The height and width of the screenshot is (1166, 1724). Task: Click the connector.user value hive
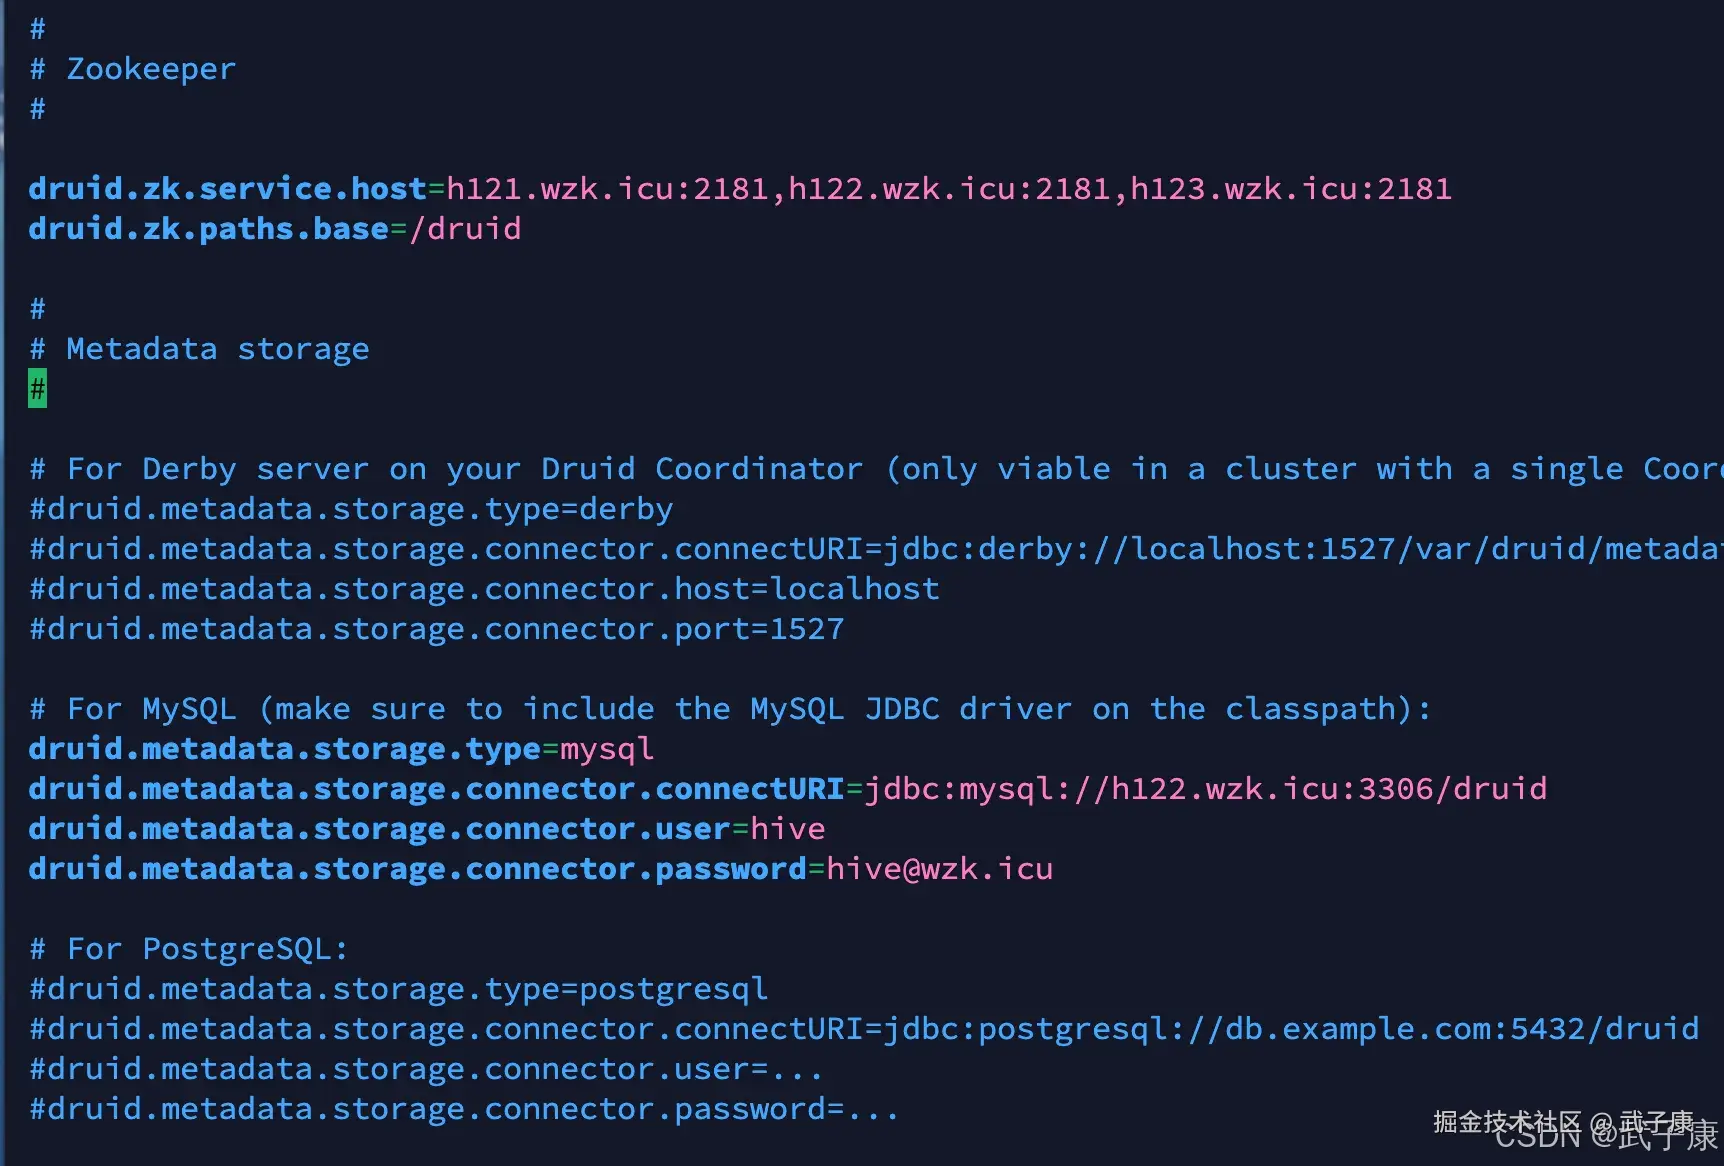point(788,829)
